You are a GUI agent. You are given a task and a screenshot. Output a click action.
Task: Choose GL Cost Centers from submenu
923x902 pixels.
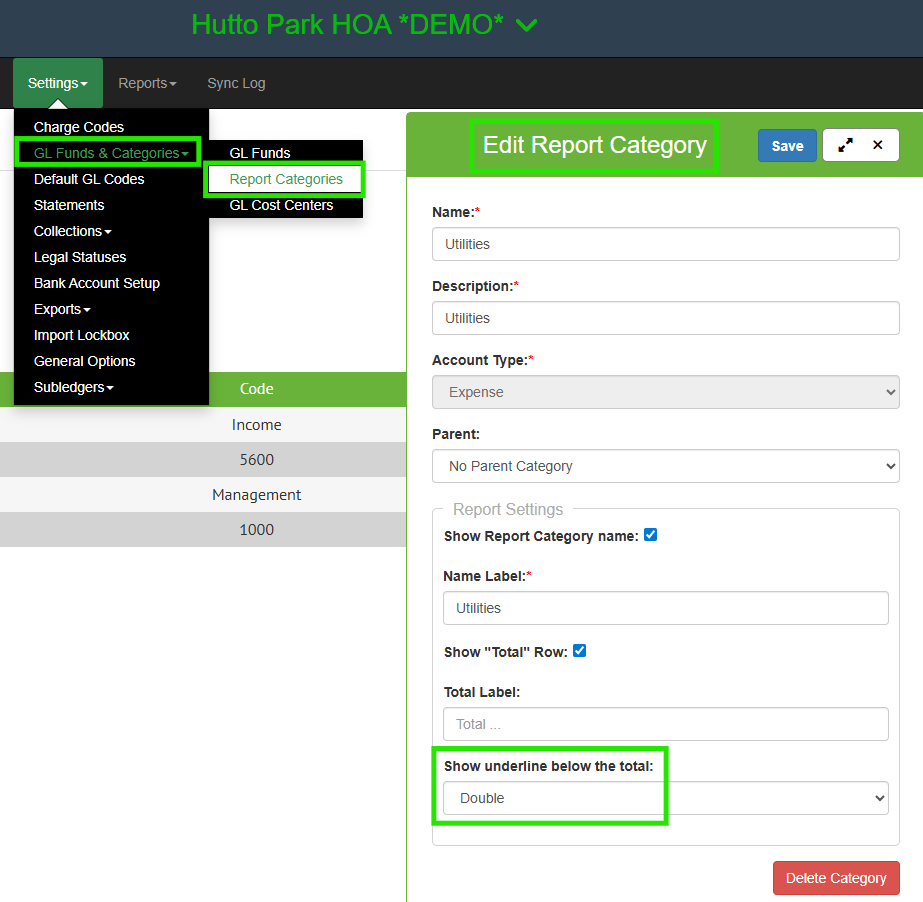(x=281, y=205)
